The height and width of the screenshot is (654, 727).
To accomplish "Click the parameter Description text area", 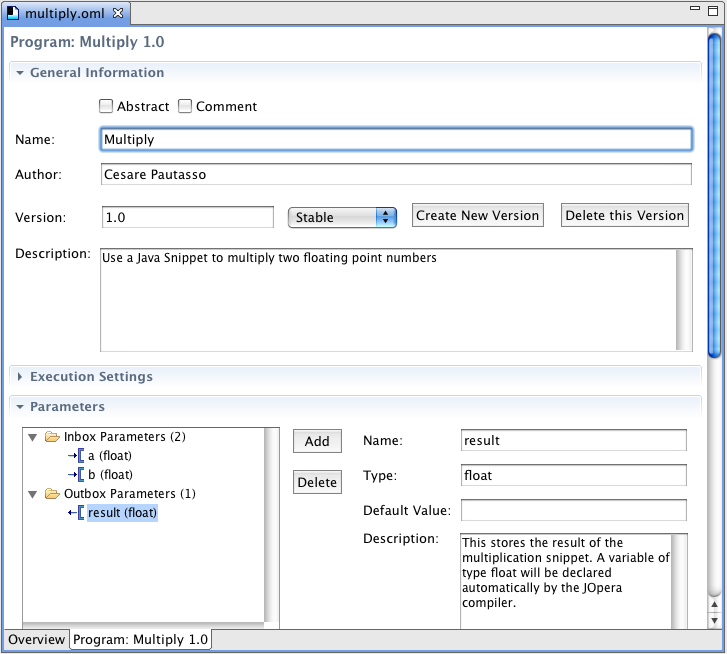I will 566,581.
